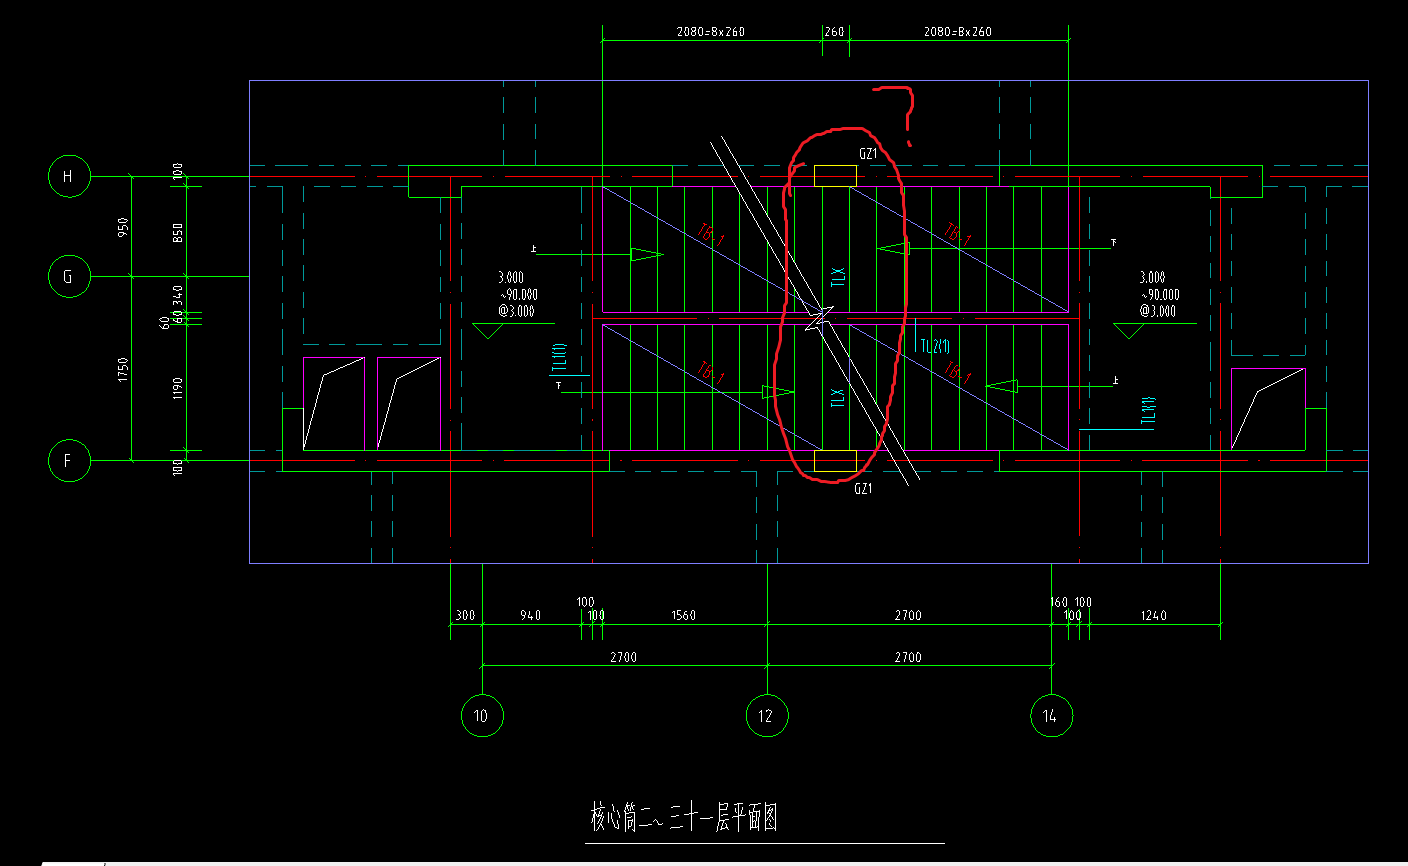Click 2700 dimension directly between bubbles 10 and 12
This screenshot has height=866, width=1408.
(x=623, y=657)
